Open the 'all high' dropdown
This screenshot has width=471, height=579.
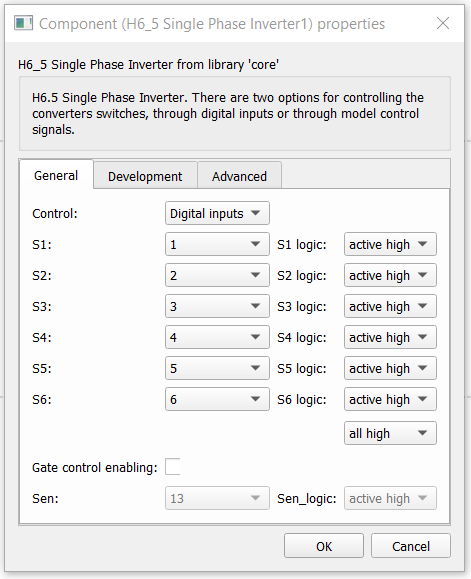click(x=390, y=433)
